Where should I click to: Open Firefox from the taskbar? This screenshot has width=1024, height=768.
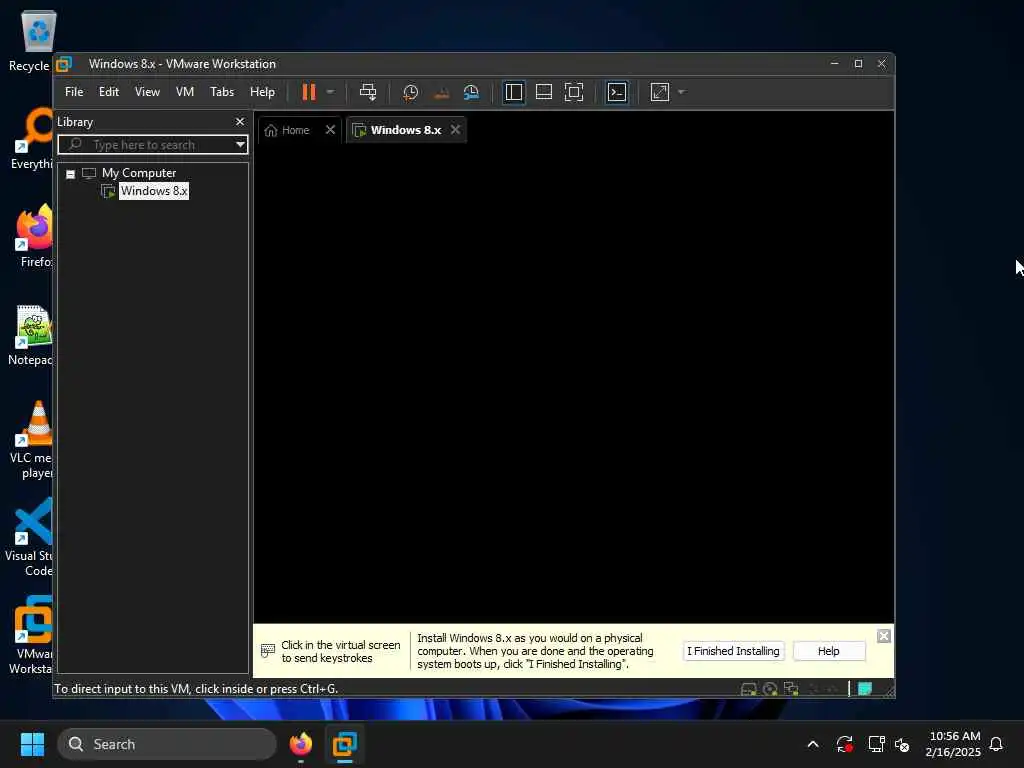click(x=301, y=744)
